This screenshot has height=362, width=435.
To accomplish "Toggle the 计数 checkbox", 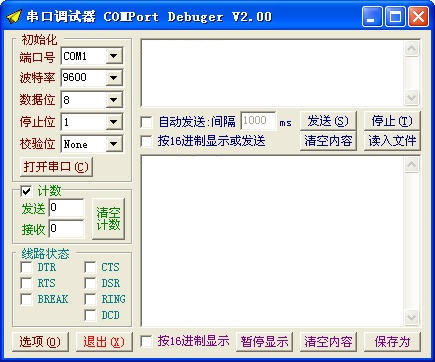I will tap(26, 191).
